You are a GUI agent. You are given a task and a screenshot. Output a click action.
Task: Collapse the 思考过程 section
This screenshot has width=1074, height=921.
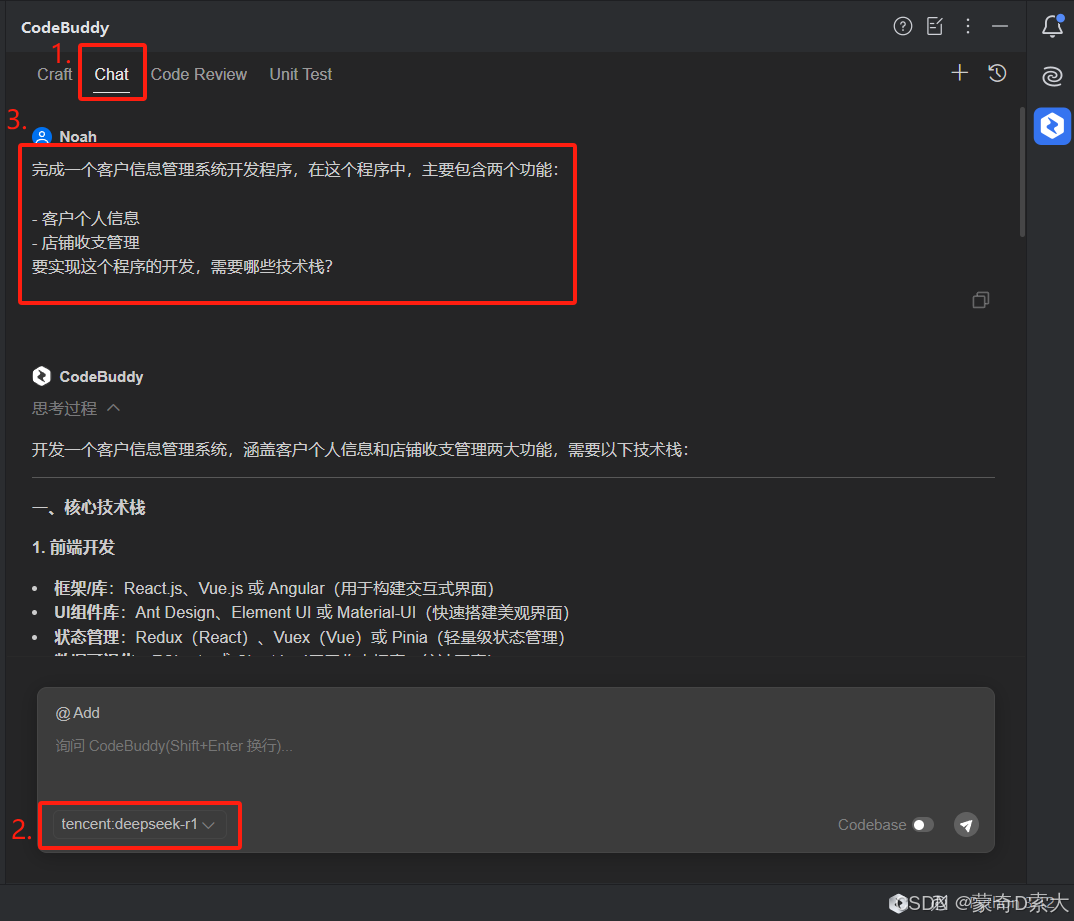(76, 409)
